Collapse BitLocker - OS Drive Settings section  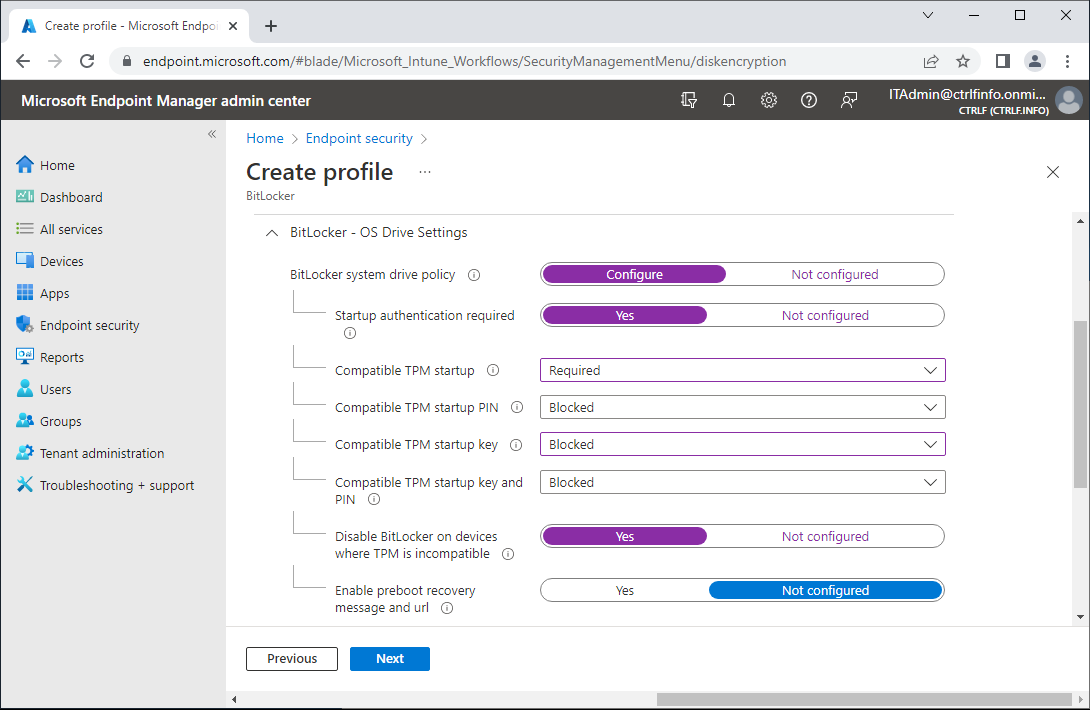[272, 232]
